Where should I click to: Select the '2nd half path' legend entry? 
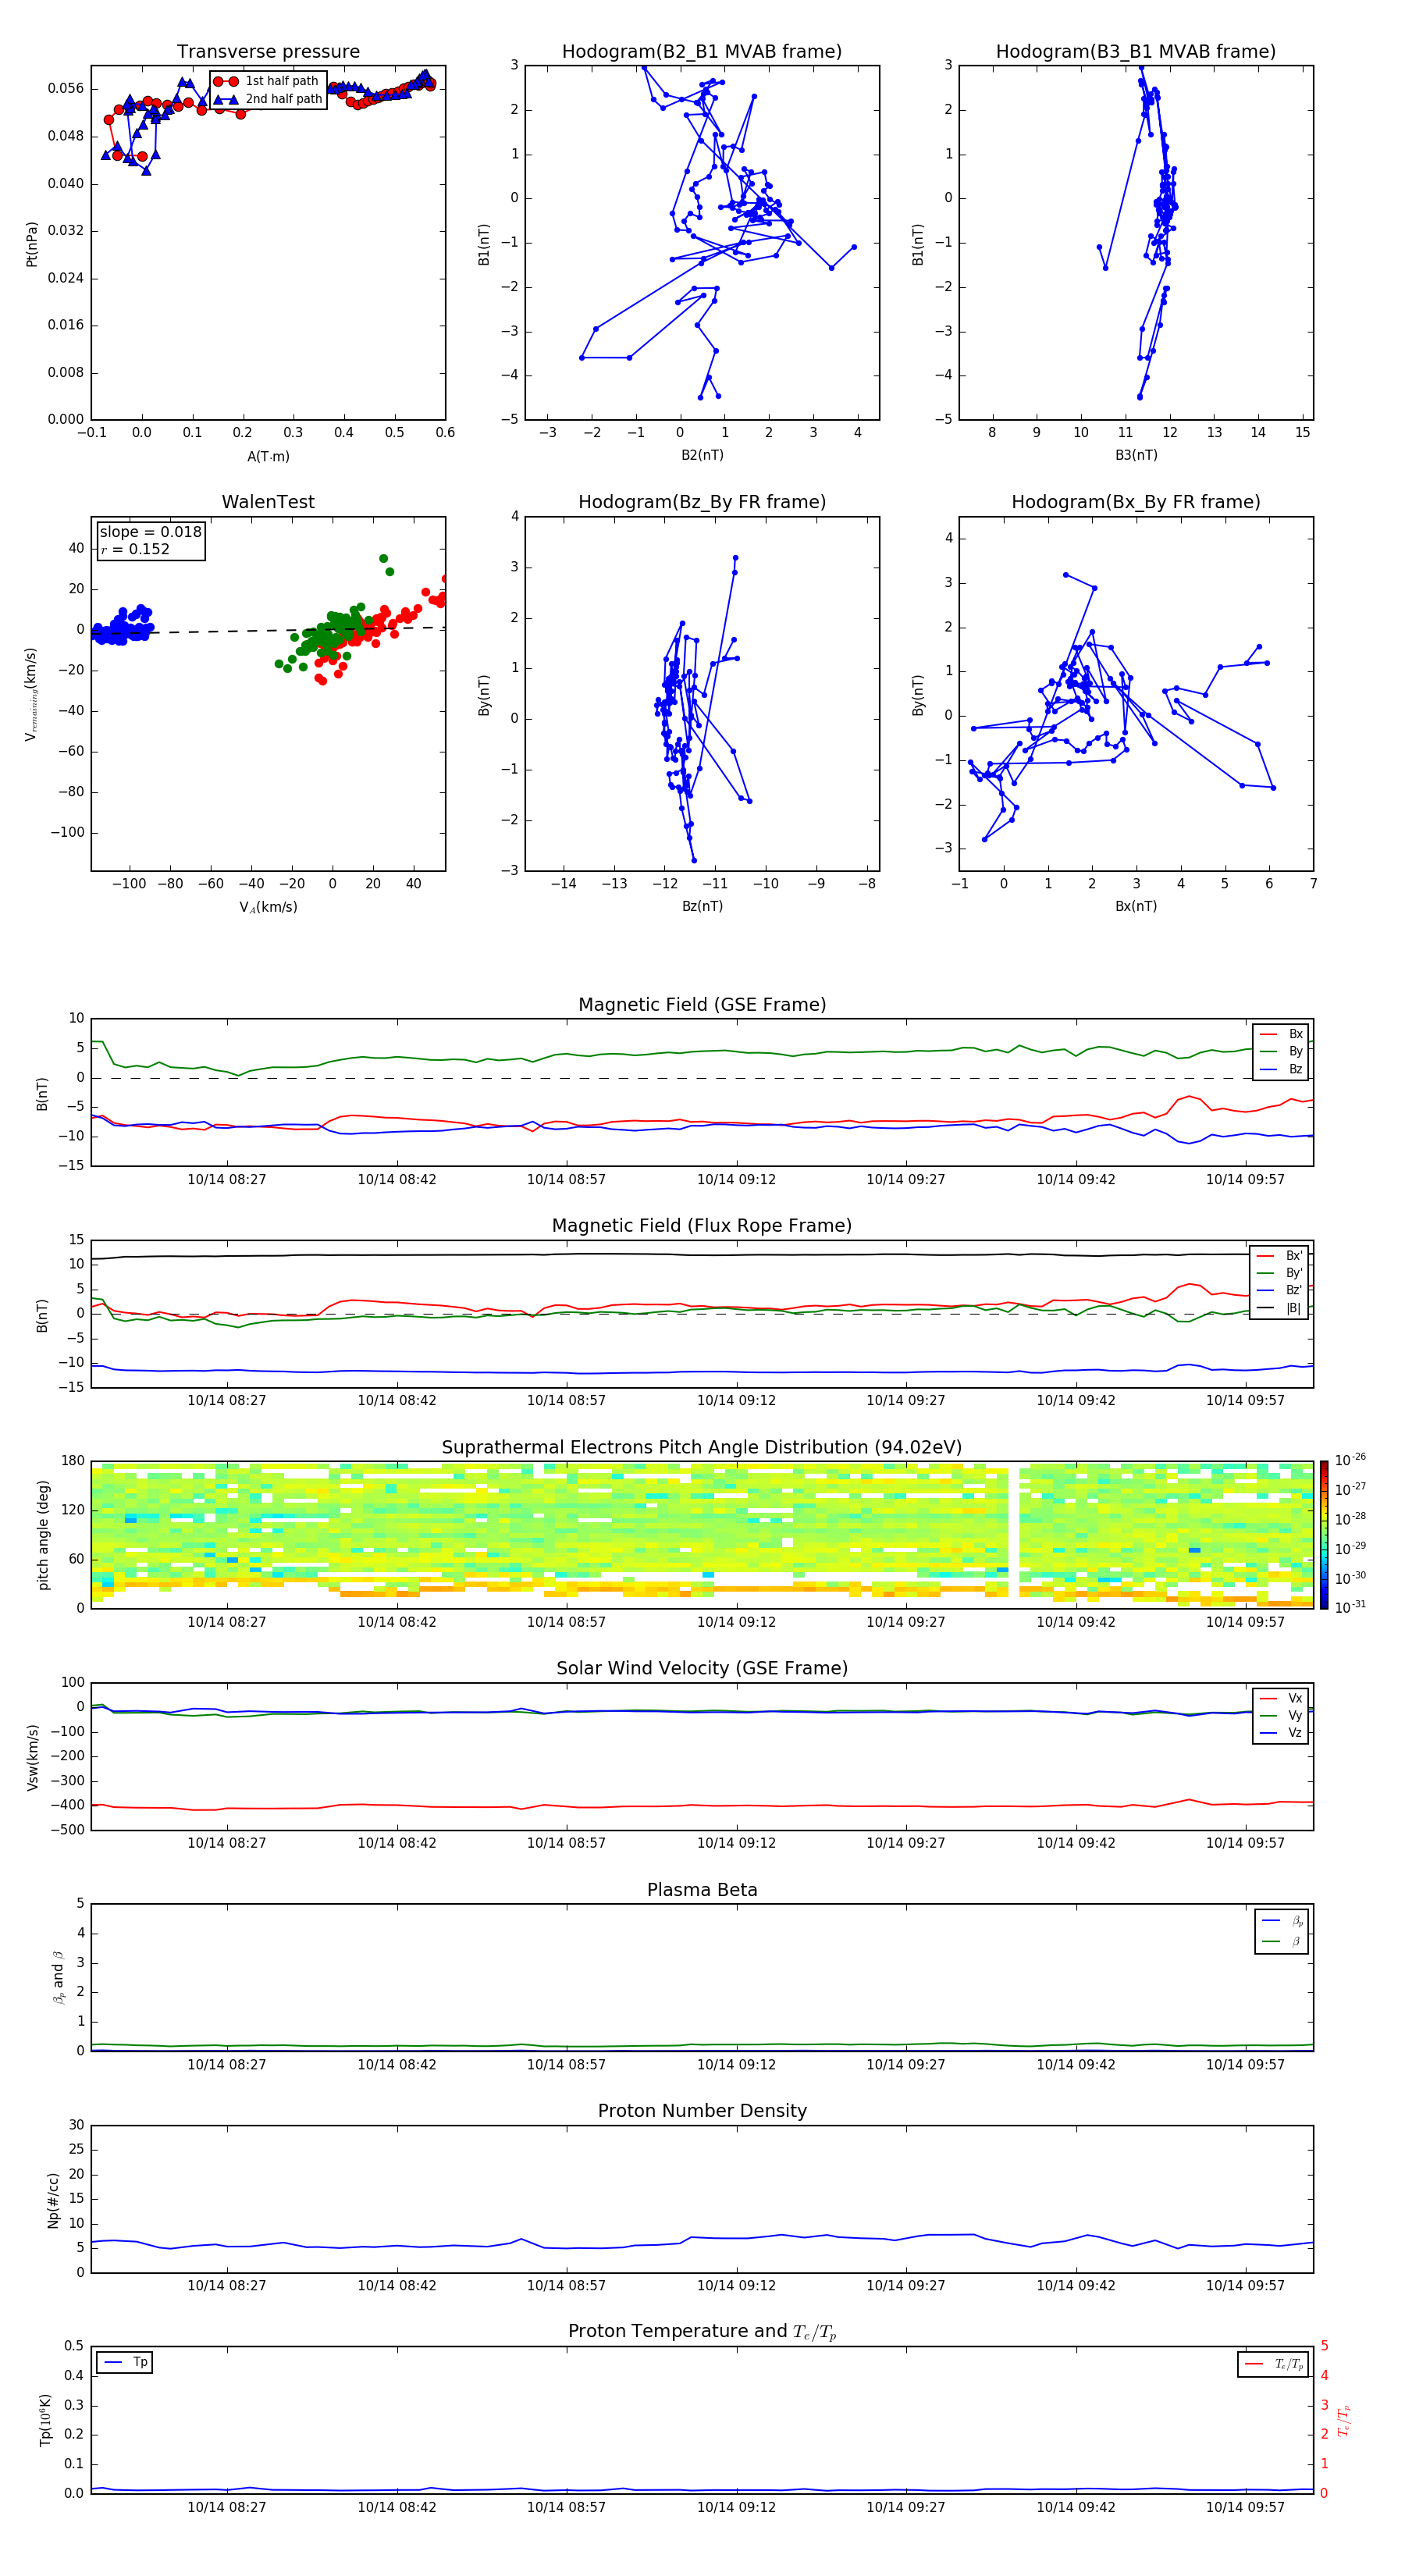point(268,99)
